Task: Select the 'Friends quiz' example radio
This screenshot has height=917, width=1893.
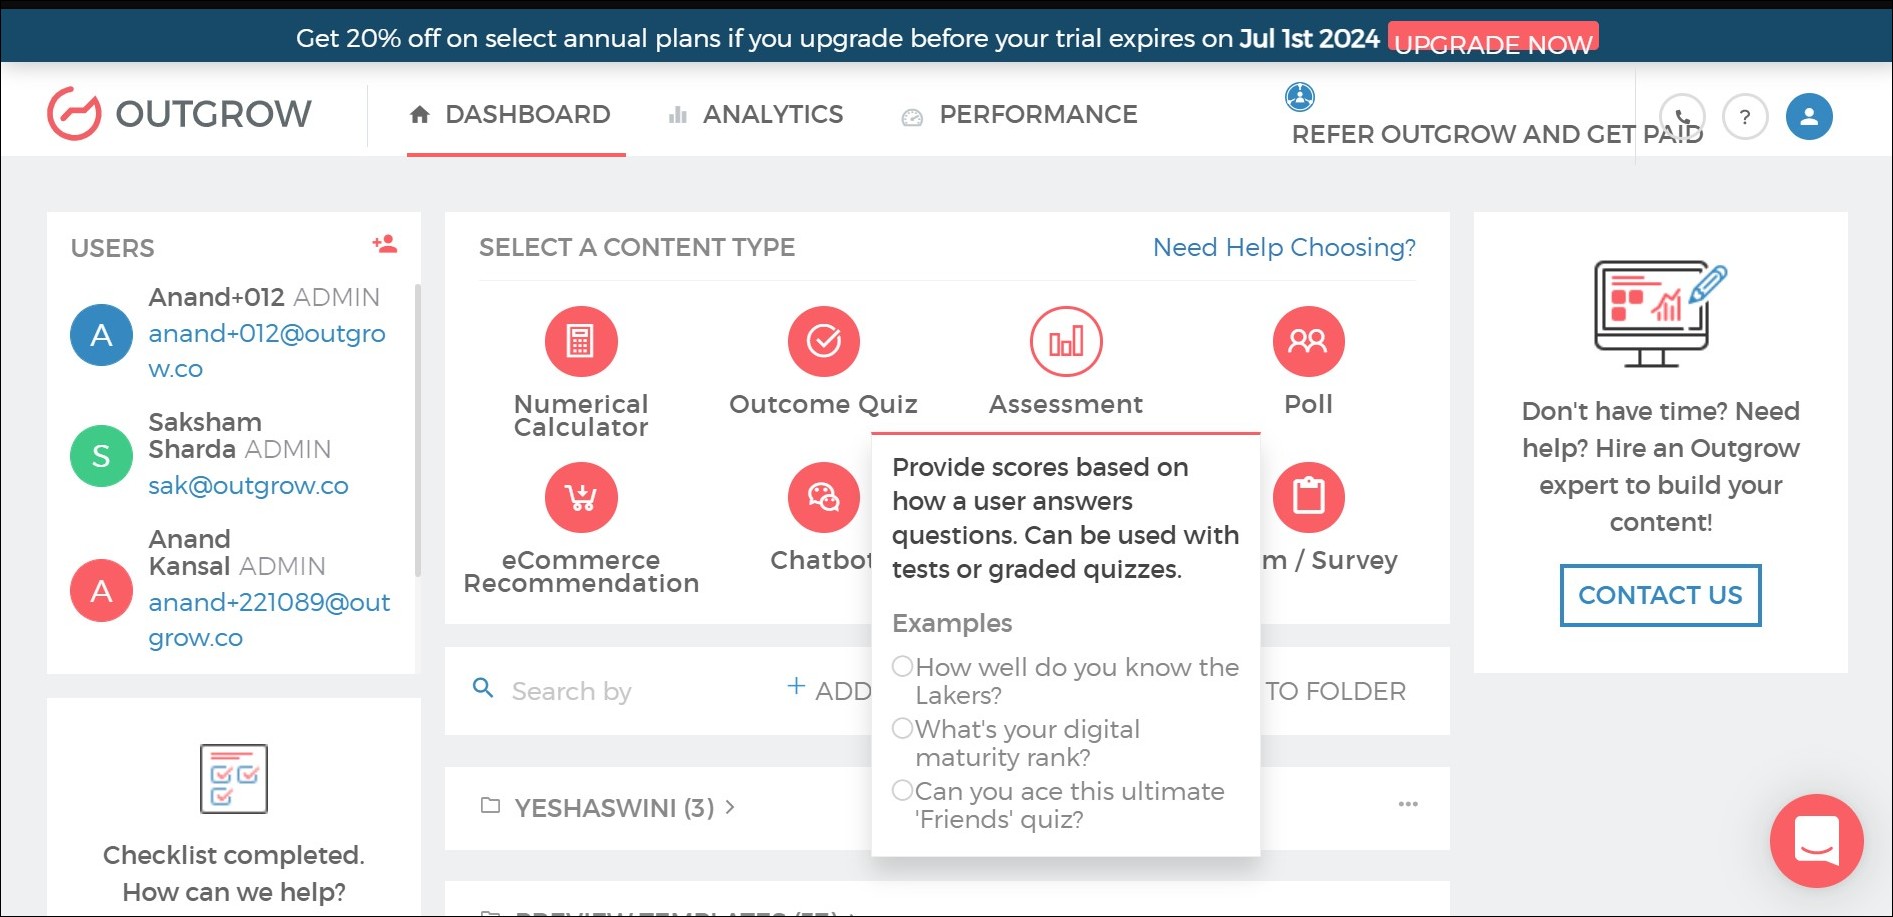Action: click(x=903, y=791)
